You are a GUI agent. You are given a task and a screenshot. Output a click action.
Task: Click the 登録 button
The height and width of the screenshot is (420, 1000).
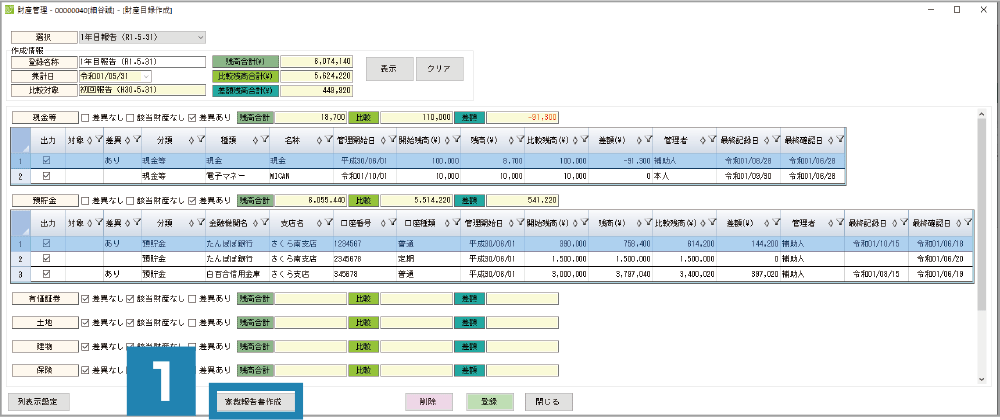click(489, 401)
